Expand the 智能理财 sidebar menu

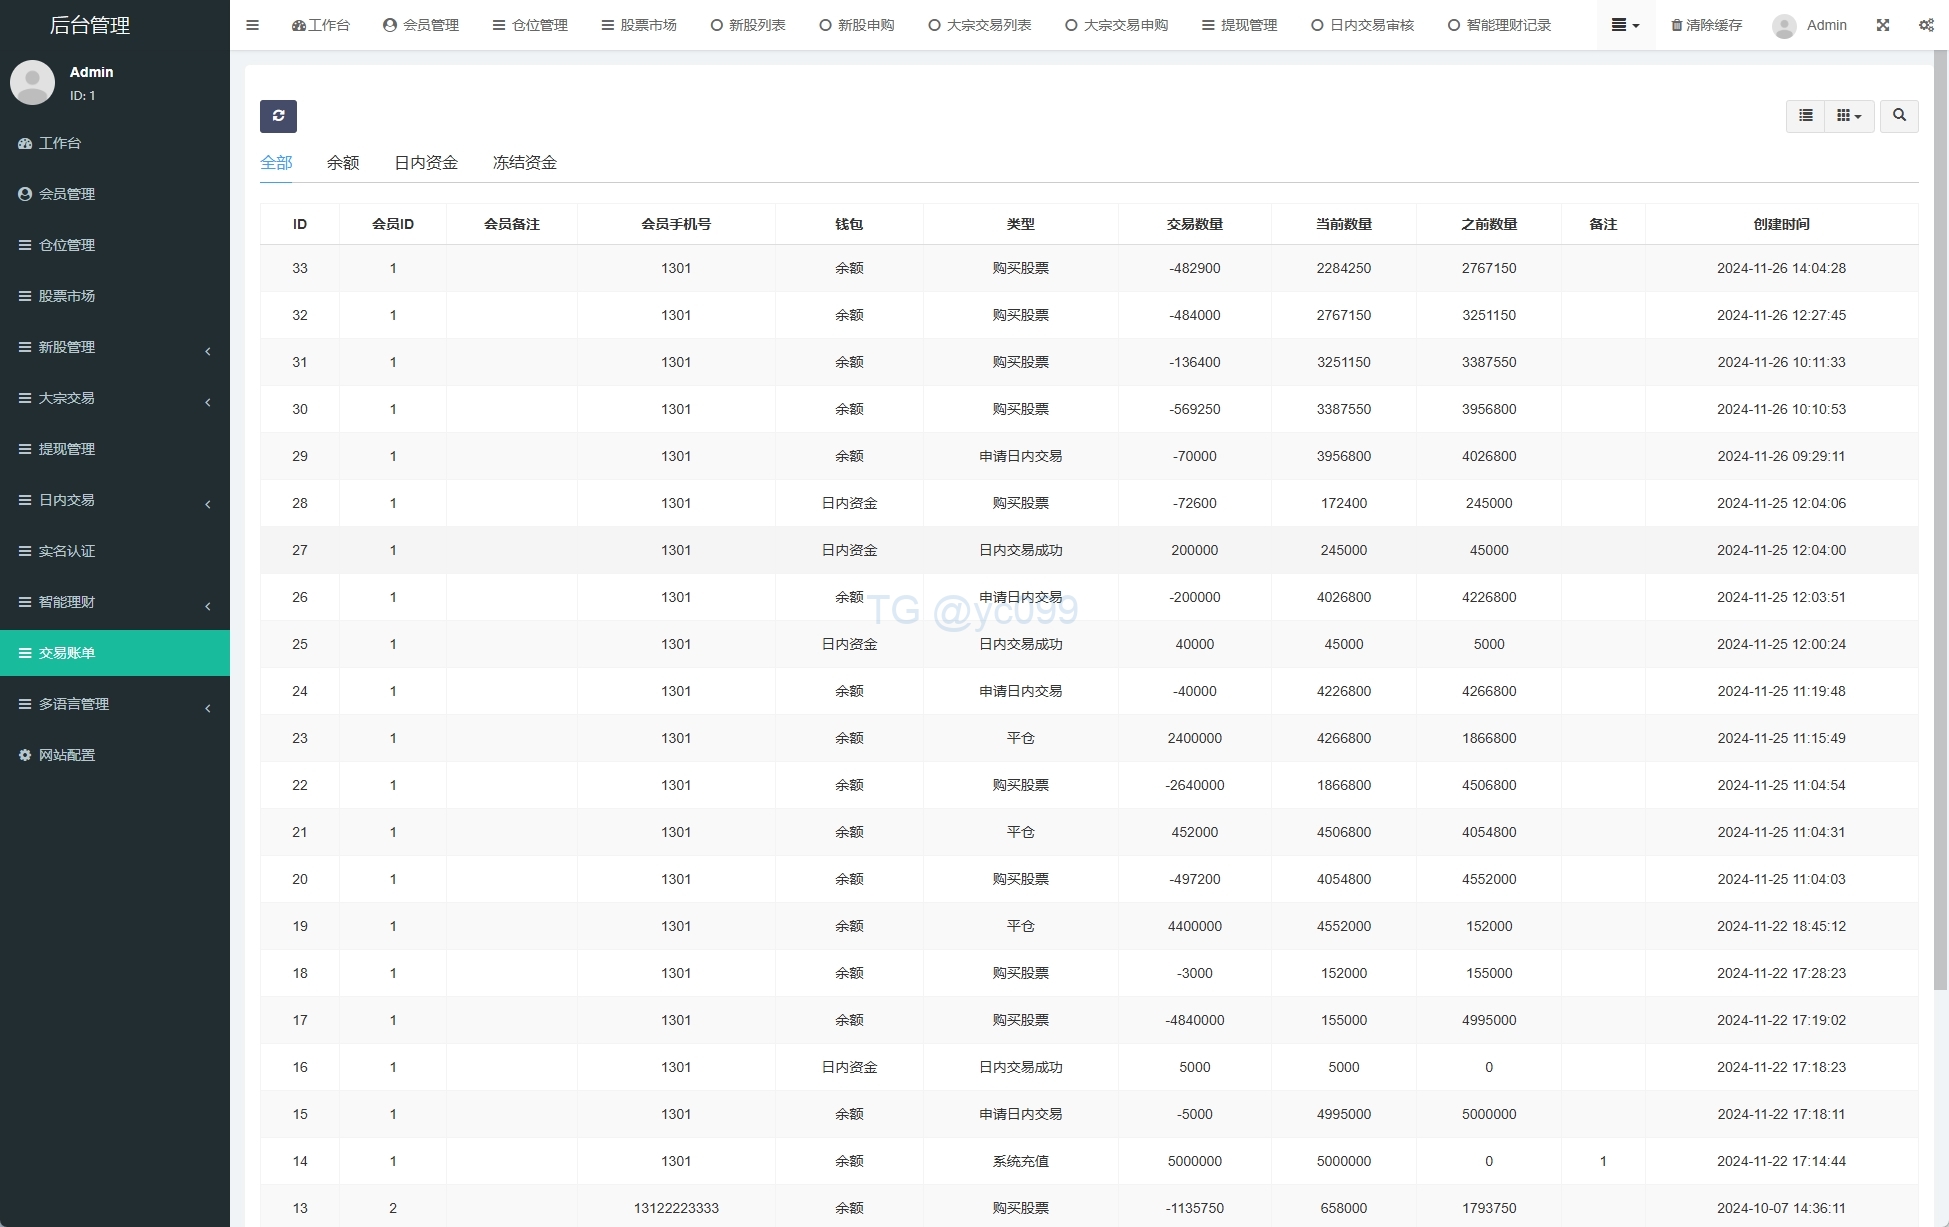[x=115, y=602]
